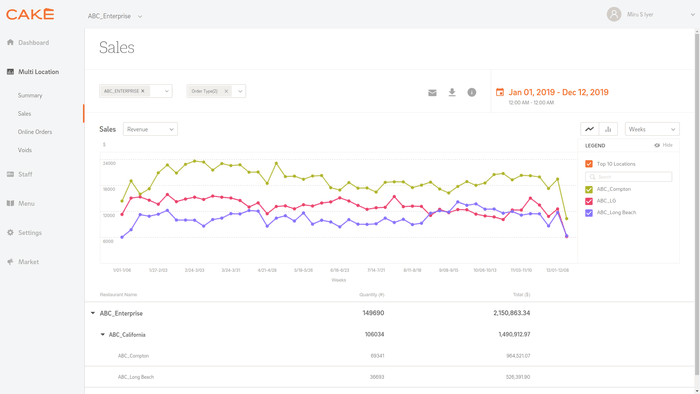Open the ABC_Enterprise account dropdown
700x394 pixels.
pyautogui.click(x=115, y=16)
